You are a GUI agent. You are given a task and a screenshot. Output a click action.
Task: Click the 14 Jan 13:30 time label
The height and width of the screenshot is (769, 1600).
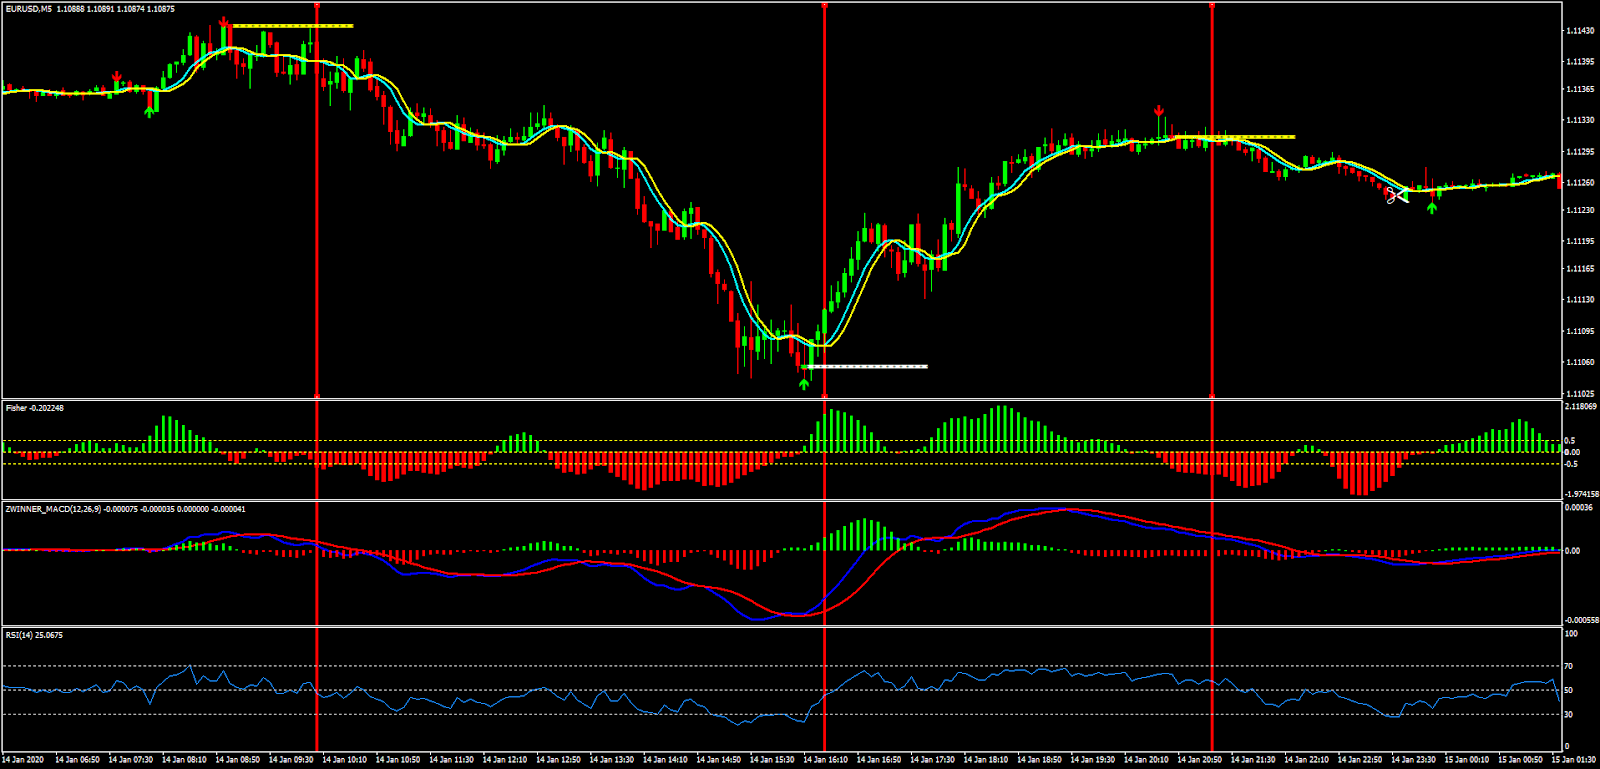point(612,760)
